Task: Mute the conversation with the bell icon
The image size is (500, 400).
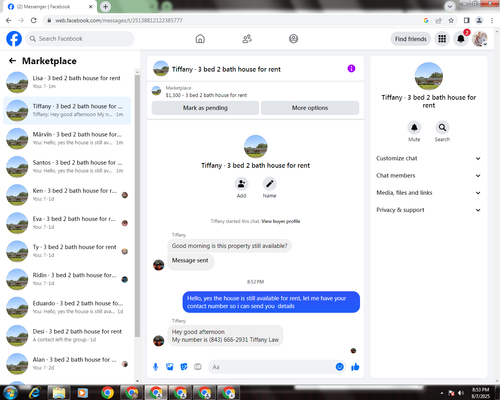Action: tap(414, 127)
